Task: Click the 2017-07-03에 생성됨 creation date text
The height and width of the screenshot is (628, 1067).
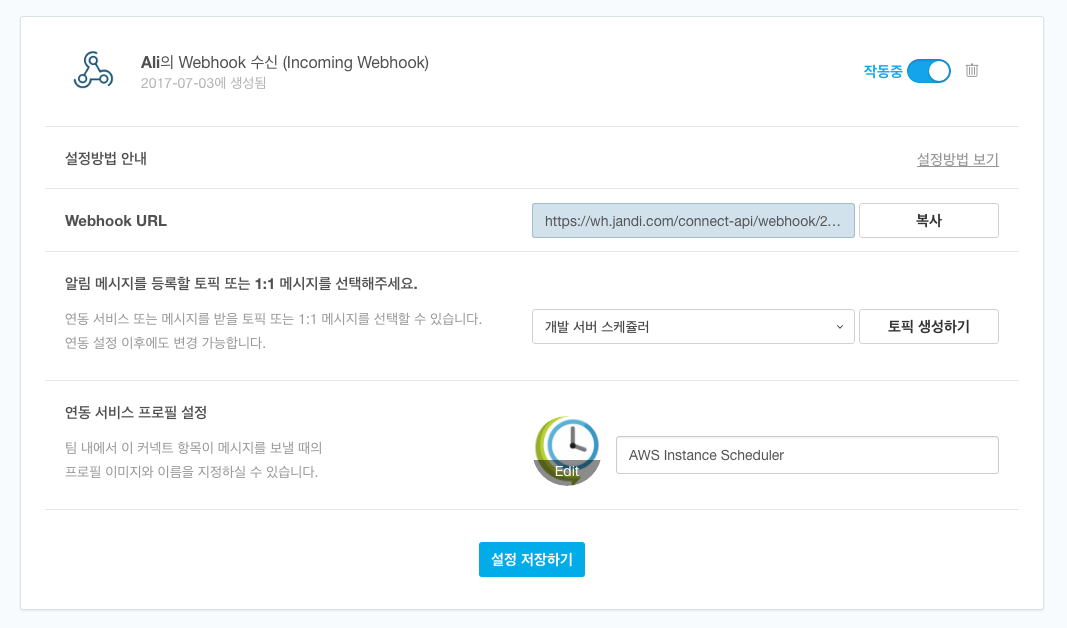Action: [x=203, y=83]
